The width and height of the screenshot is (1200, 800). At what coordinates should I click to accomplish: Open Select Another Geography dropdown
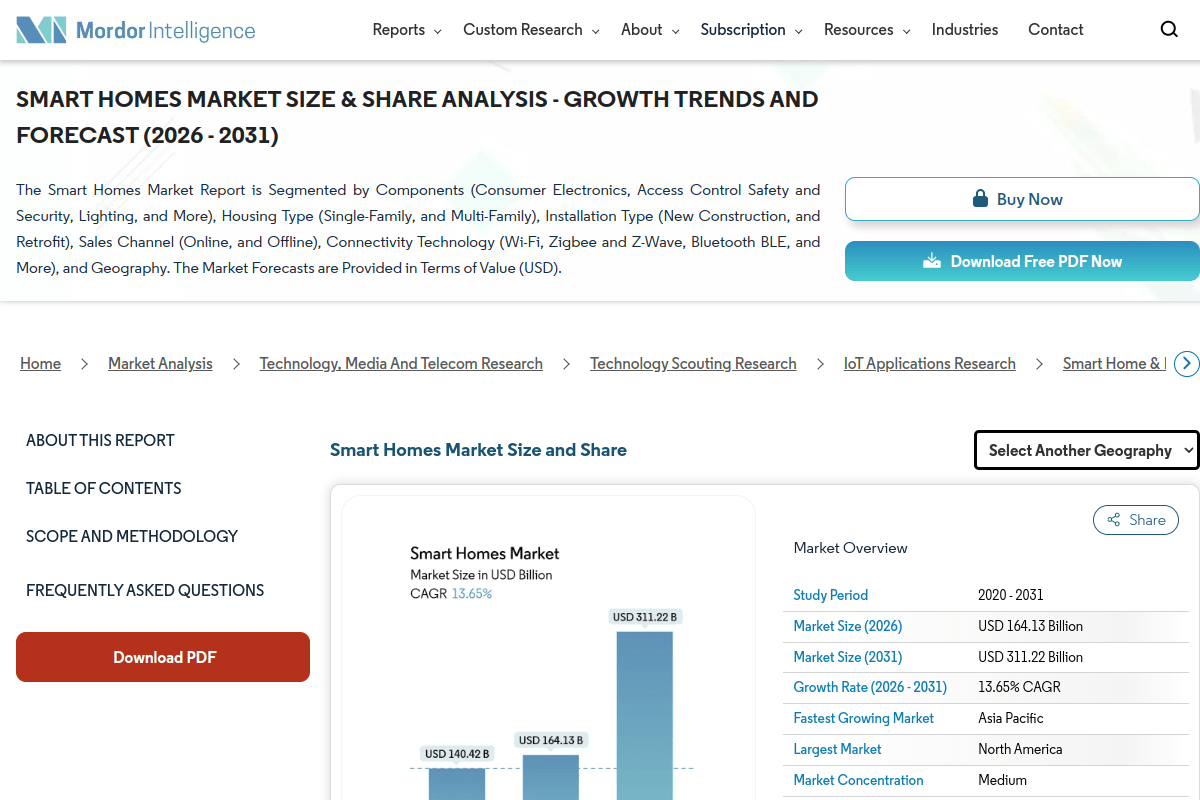click(x=1086, y=450)
